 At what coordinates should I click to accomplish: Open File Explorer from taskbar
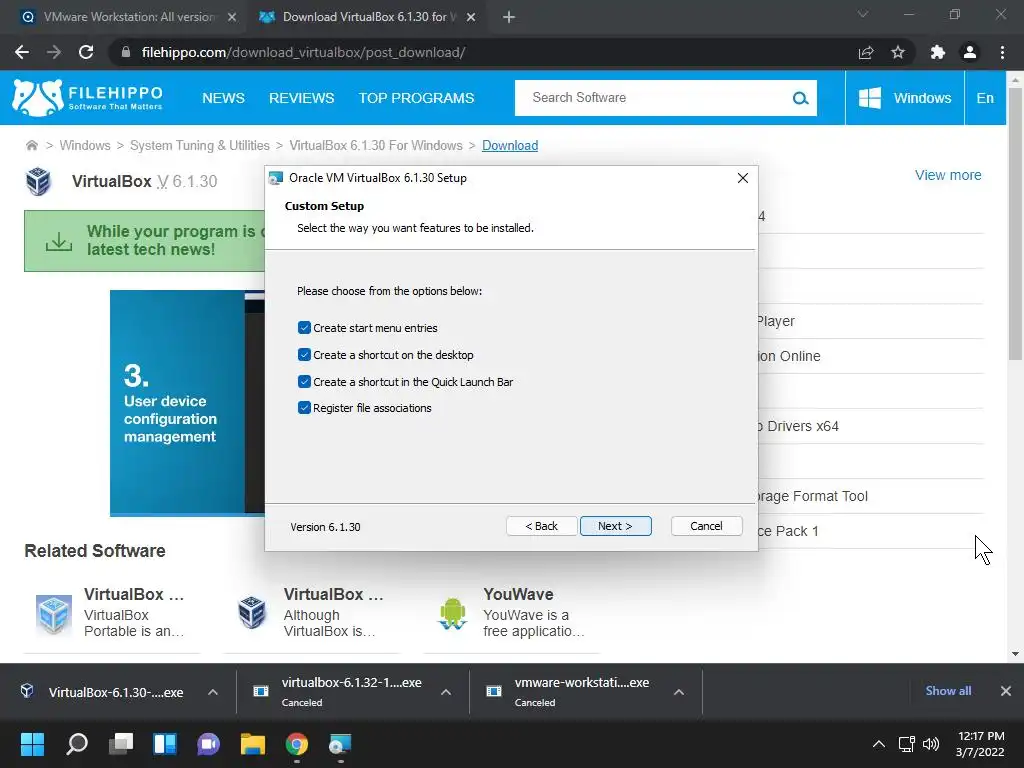(253, 744)
